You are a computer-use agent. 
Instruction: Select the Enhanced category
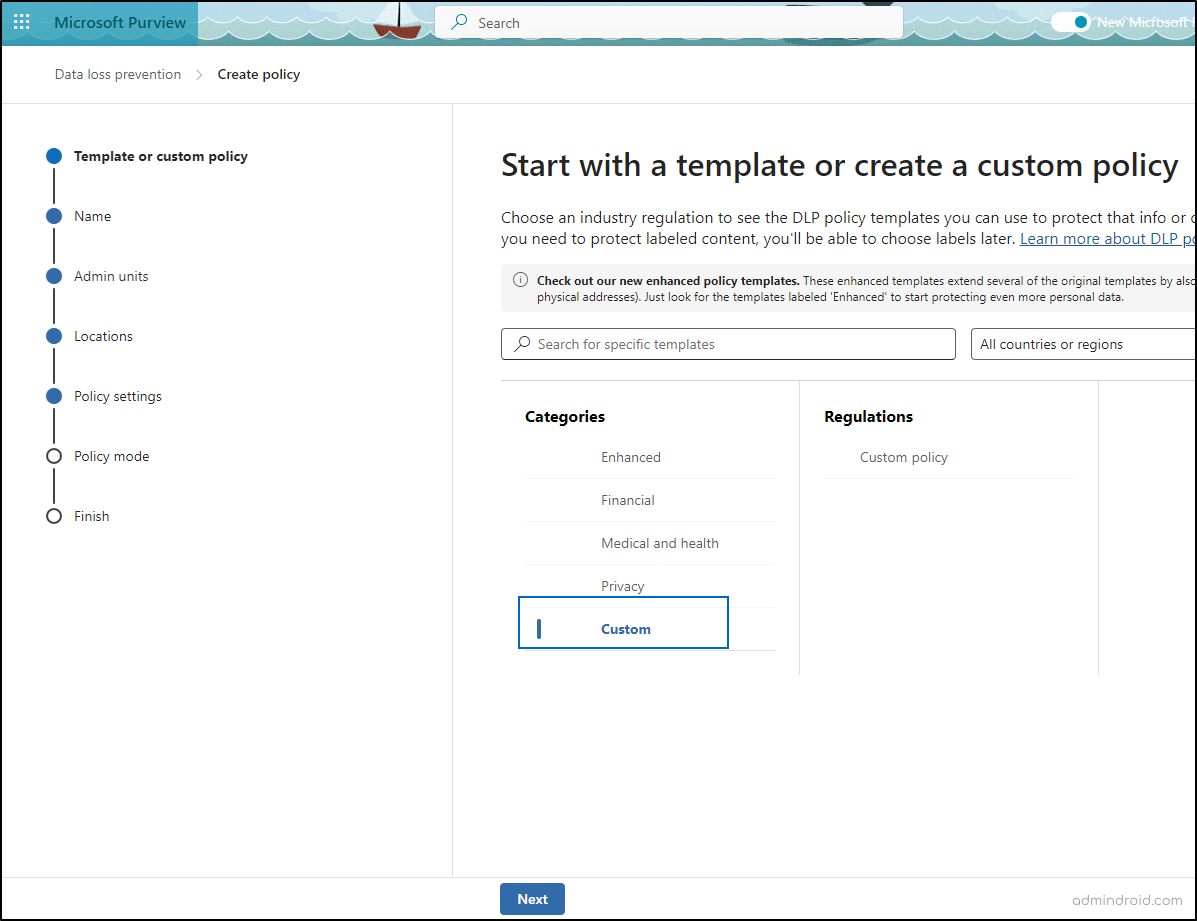[x=630, y=457]
